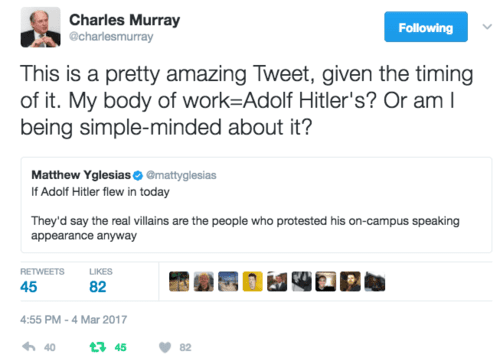Open the quoted Yglesias tweet card
This screenshot has width=500, height=361.
(256, 205)
